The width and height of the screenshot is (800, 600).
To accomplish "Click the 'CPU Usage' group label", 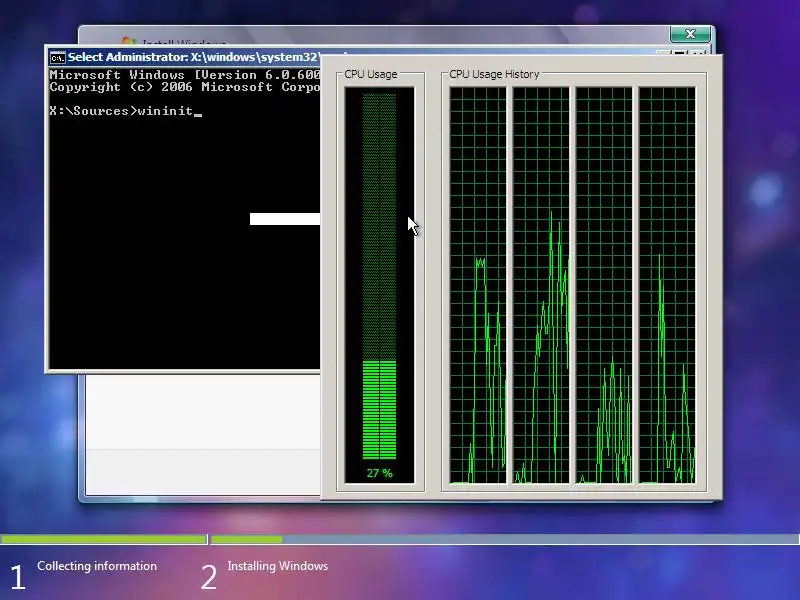I will coord(370,74).
